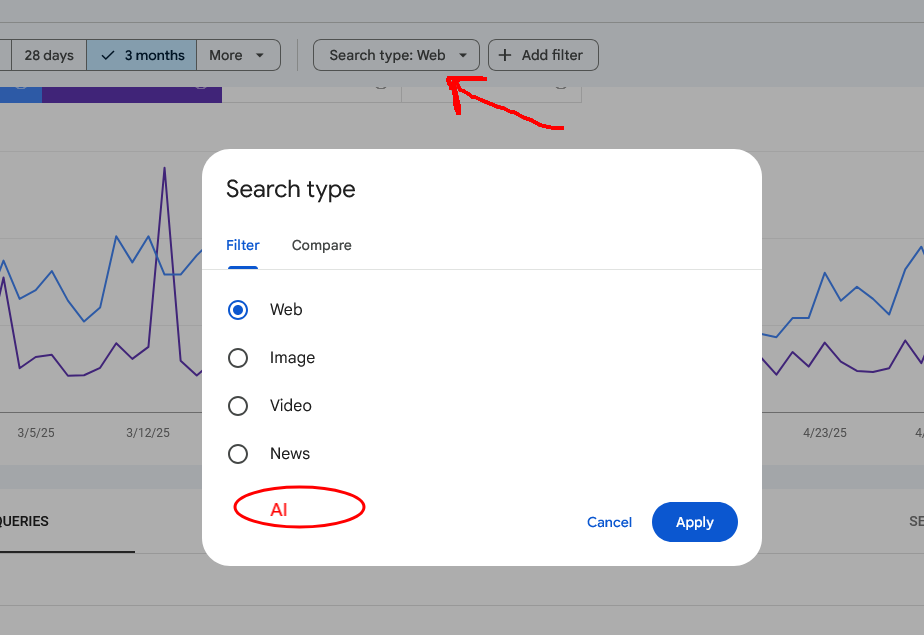Apply the search type filter
The image size is (924, 635).
coord(694,521)
